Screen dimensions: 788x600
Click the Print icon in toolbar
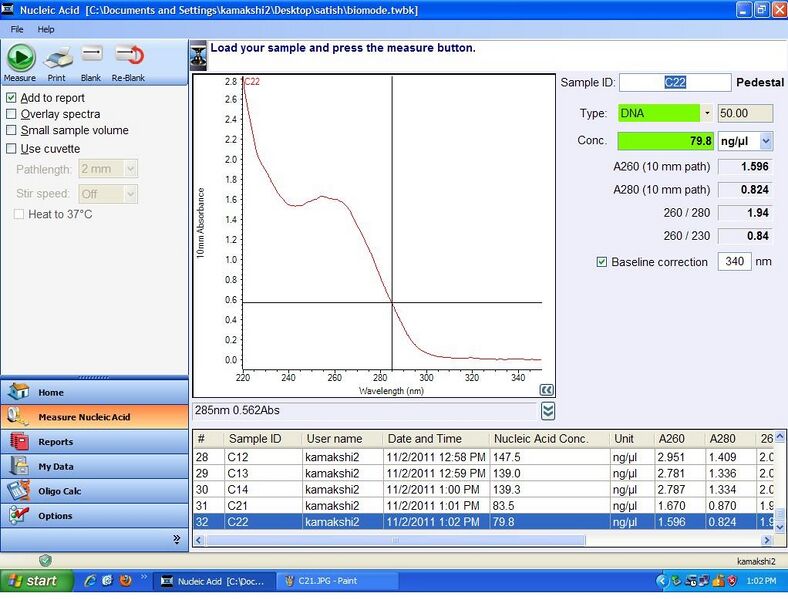click(58, 58)
